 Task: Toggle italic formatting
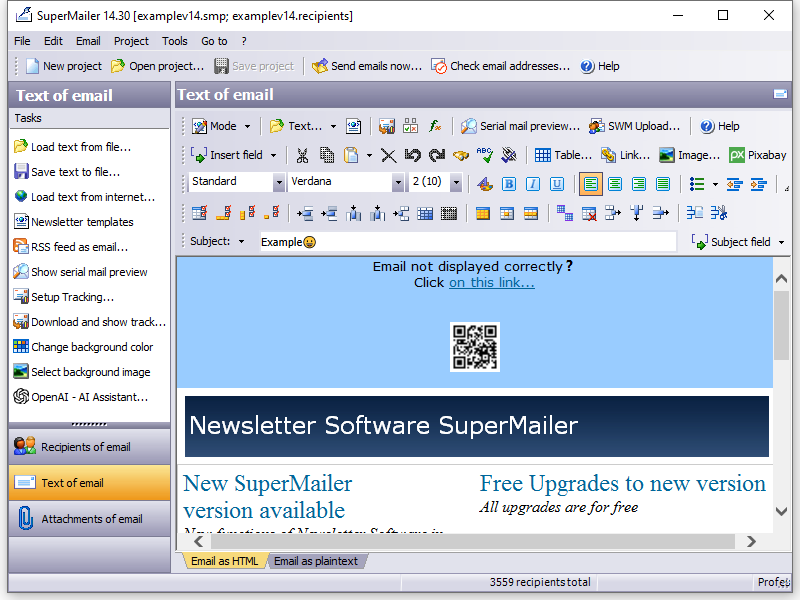(x=533, y=184)
